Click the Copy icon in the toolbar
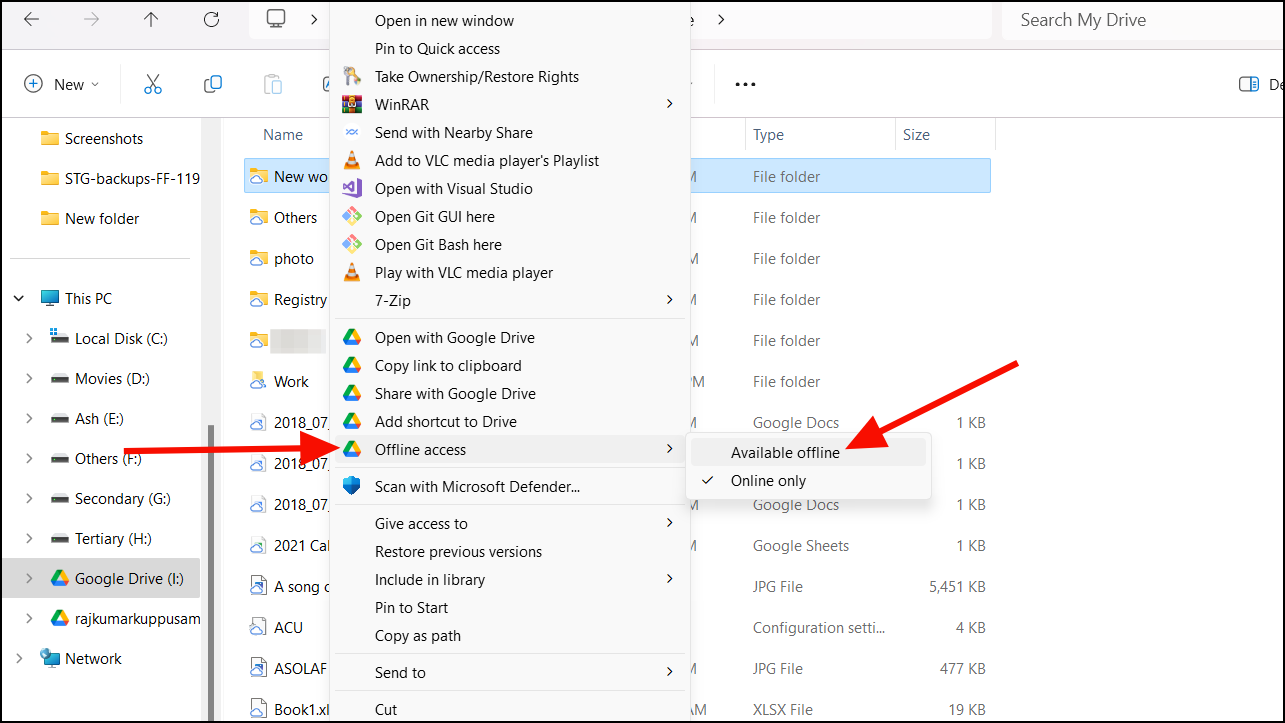Image resolution: width=1285 pixels, height=723 pixels. tap(212, 84)
